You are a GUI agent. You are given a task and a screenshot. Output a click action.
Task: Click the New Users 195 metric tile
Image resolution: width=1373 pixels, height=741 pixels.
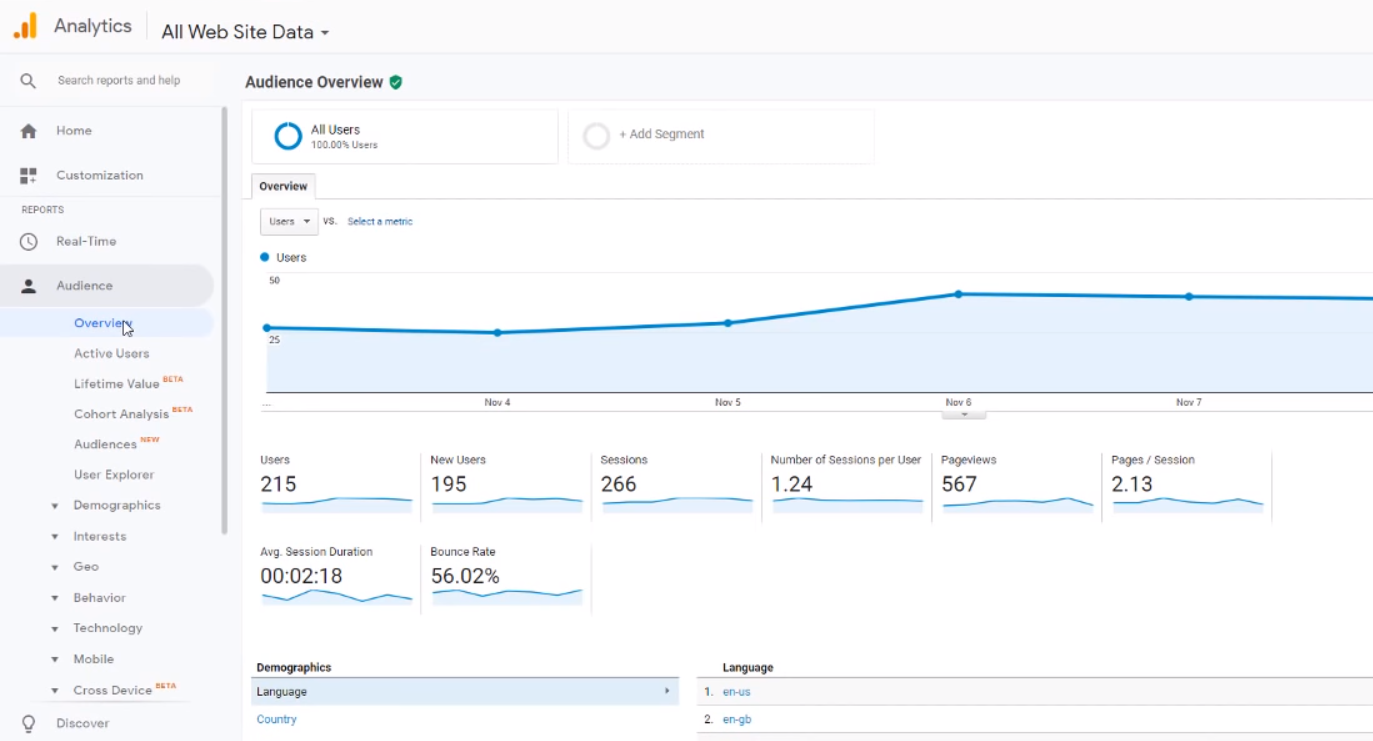tap(506, 486)
